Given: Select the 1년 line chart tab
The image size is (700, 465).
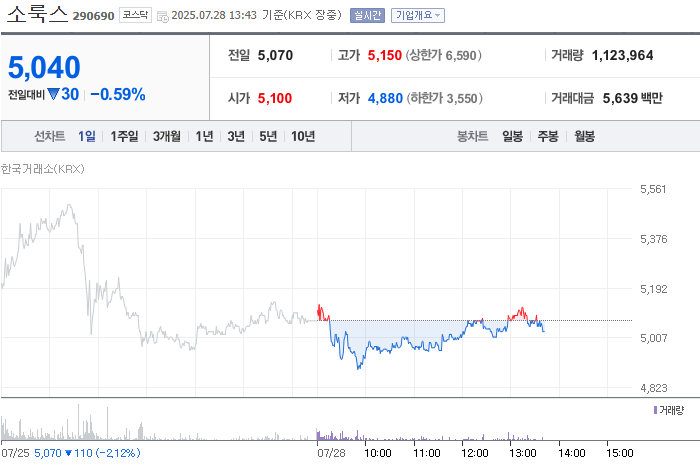Looking at the screenshot, I should click(204, 136).
